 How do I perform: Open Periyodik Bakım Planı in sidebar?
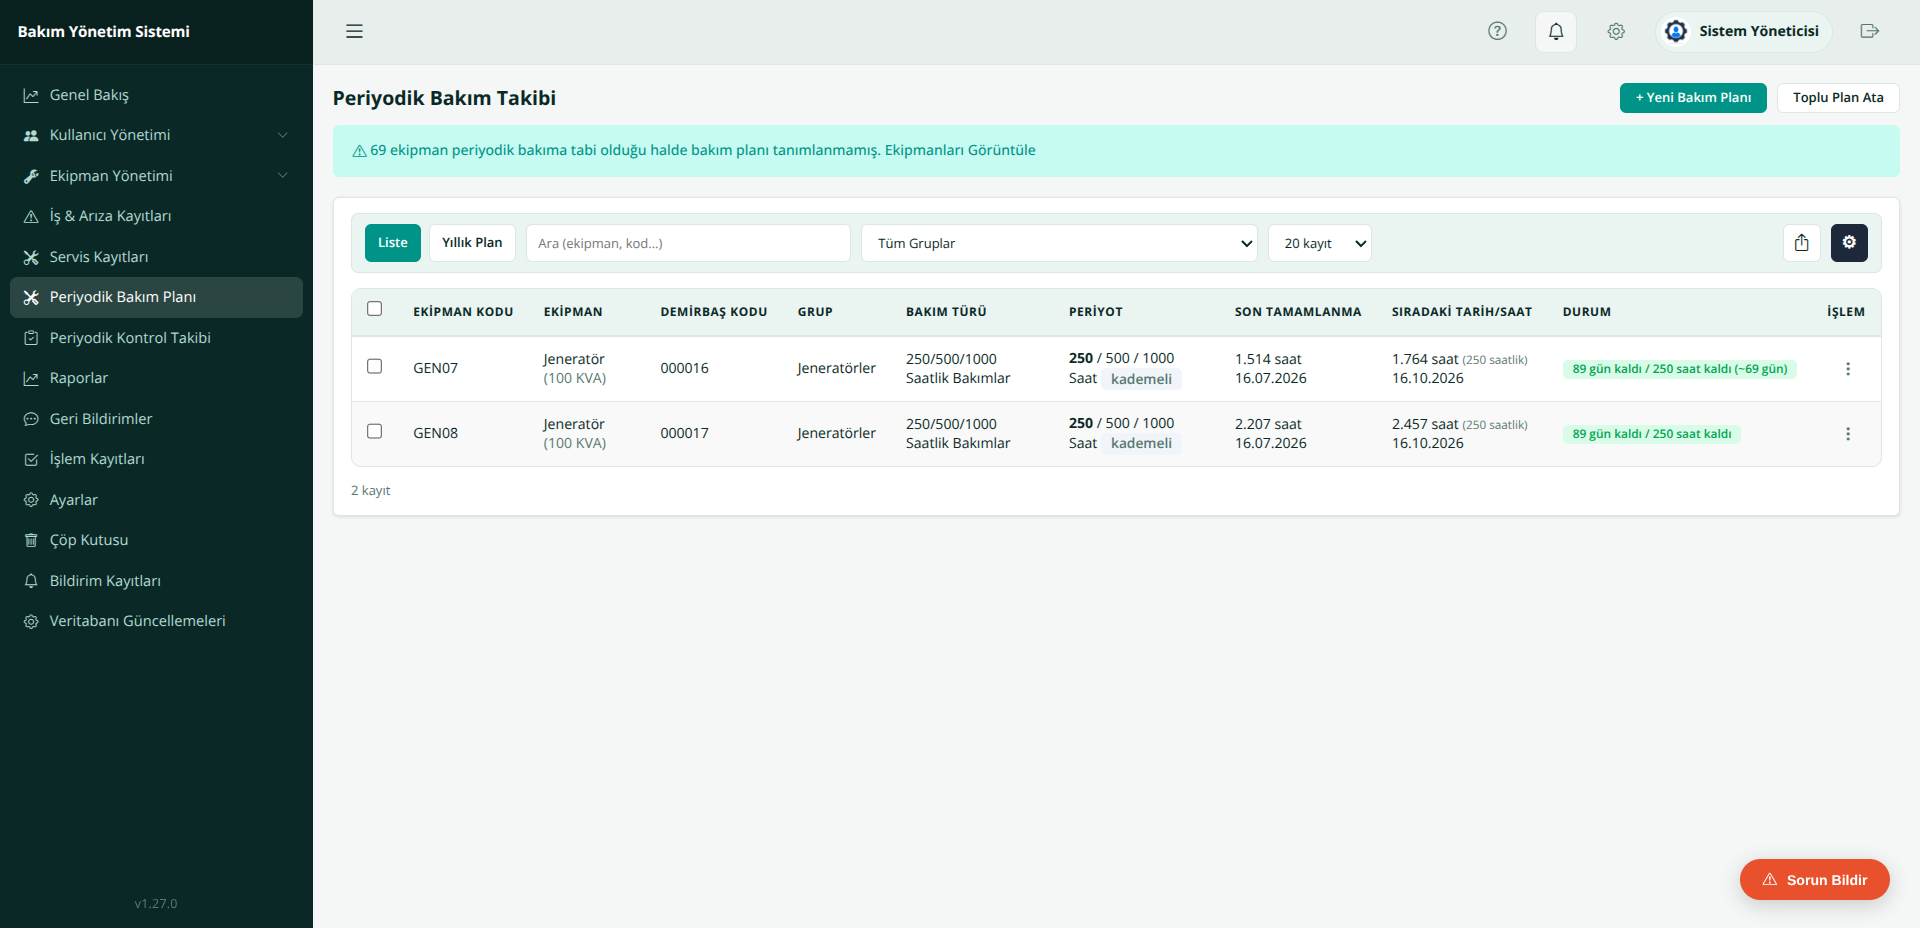(156, 297)
